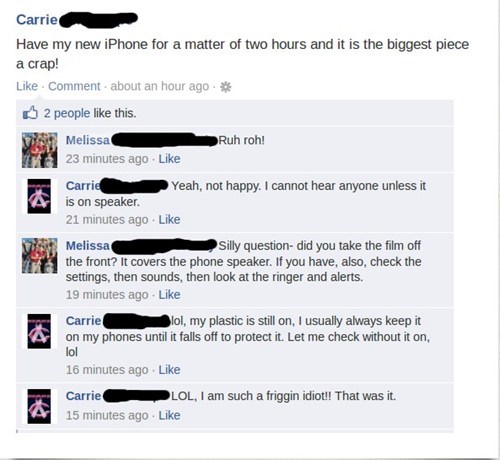Open Carrie's avatar on 'Yeah, not happy' comment

(39, 196)
